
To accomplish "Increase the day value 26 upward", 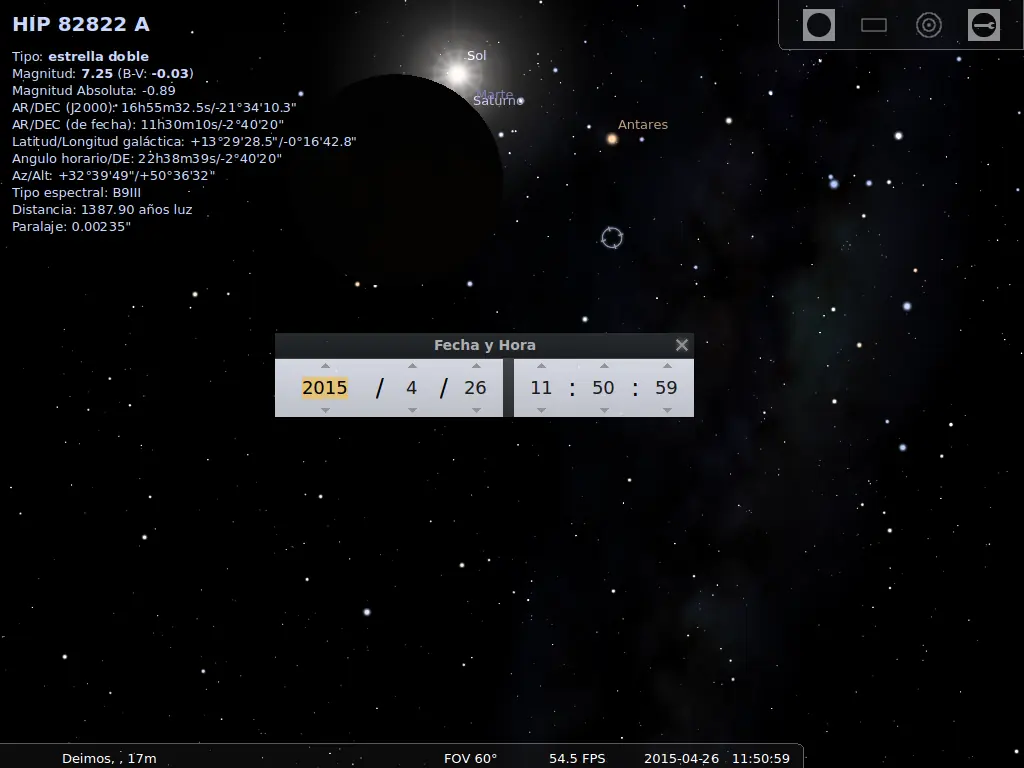I will coord(475,366).
